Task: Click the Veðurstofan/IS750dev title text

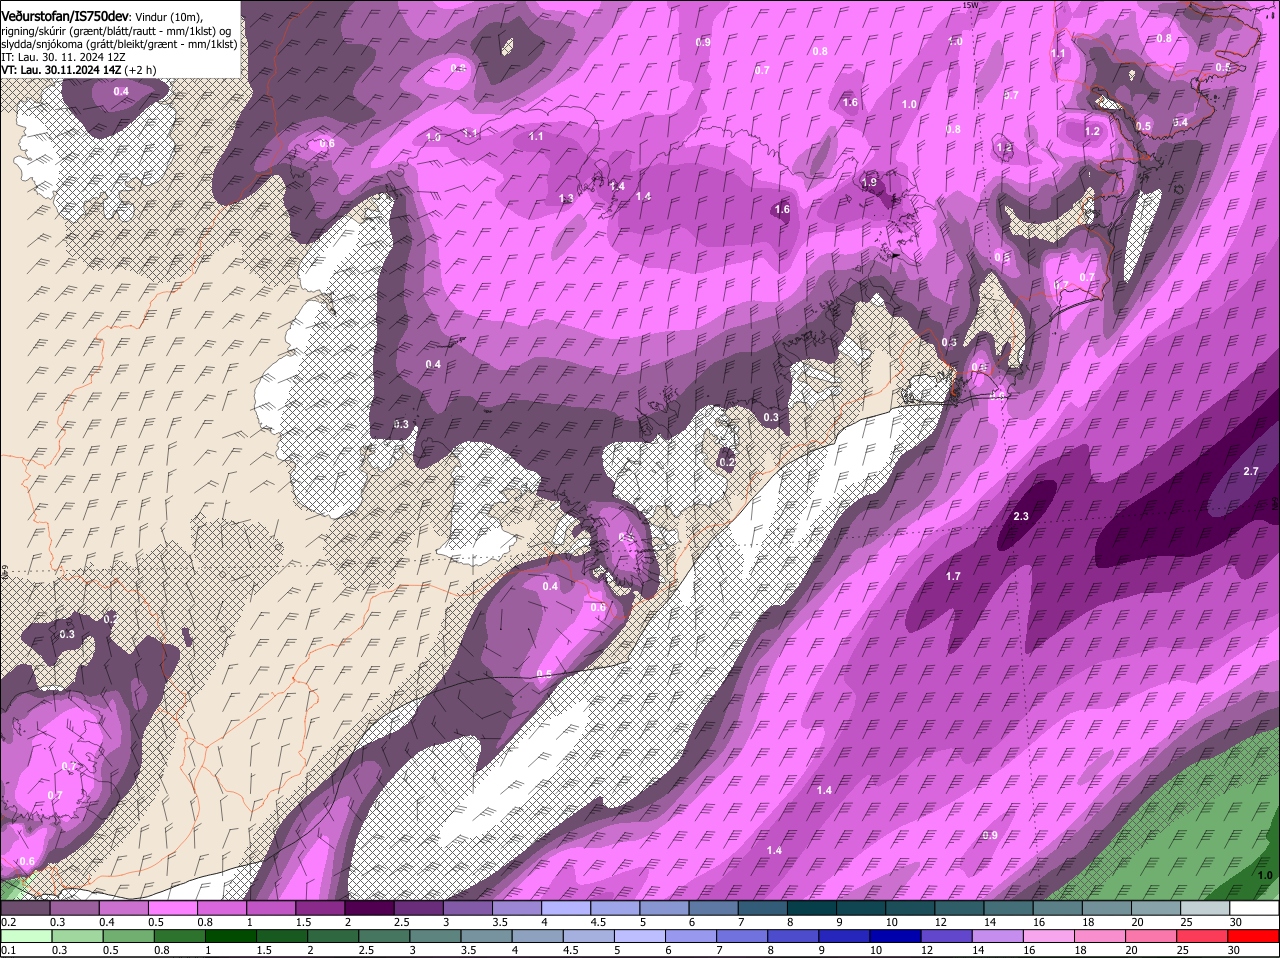Action: click(x=65, y=17)
